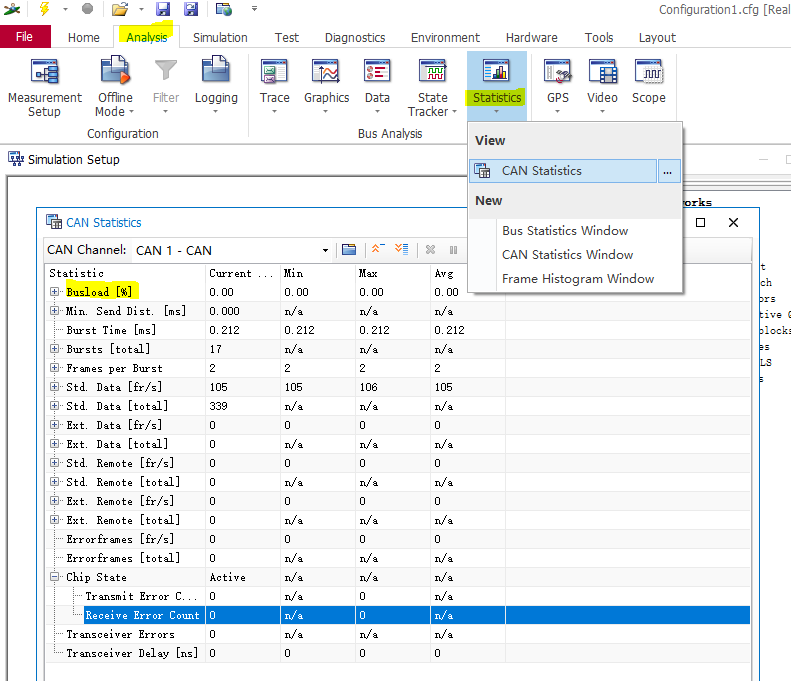Click the lightning bolt start measurement icon
The width and height of the screenshot is (791, 685).
[x=44, y=9]
